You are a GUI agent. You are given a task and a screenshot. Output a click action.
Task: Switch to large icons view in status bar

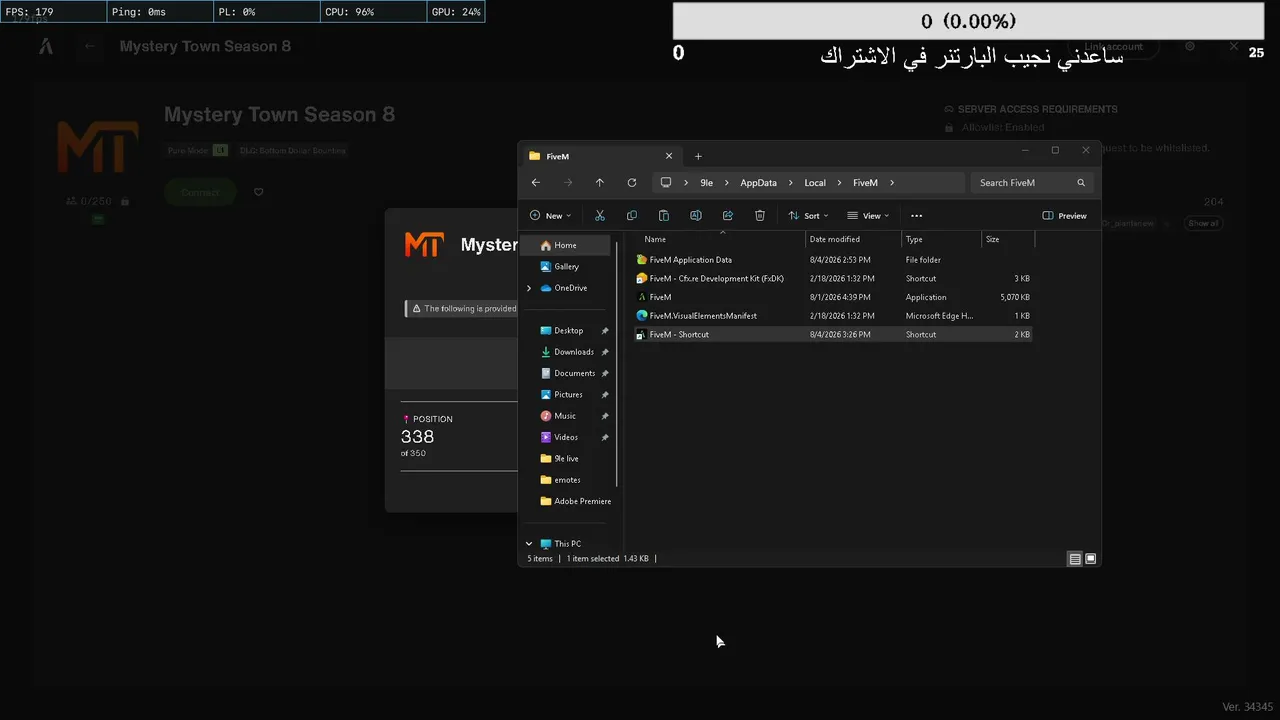1091,559
